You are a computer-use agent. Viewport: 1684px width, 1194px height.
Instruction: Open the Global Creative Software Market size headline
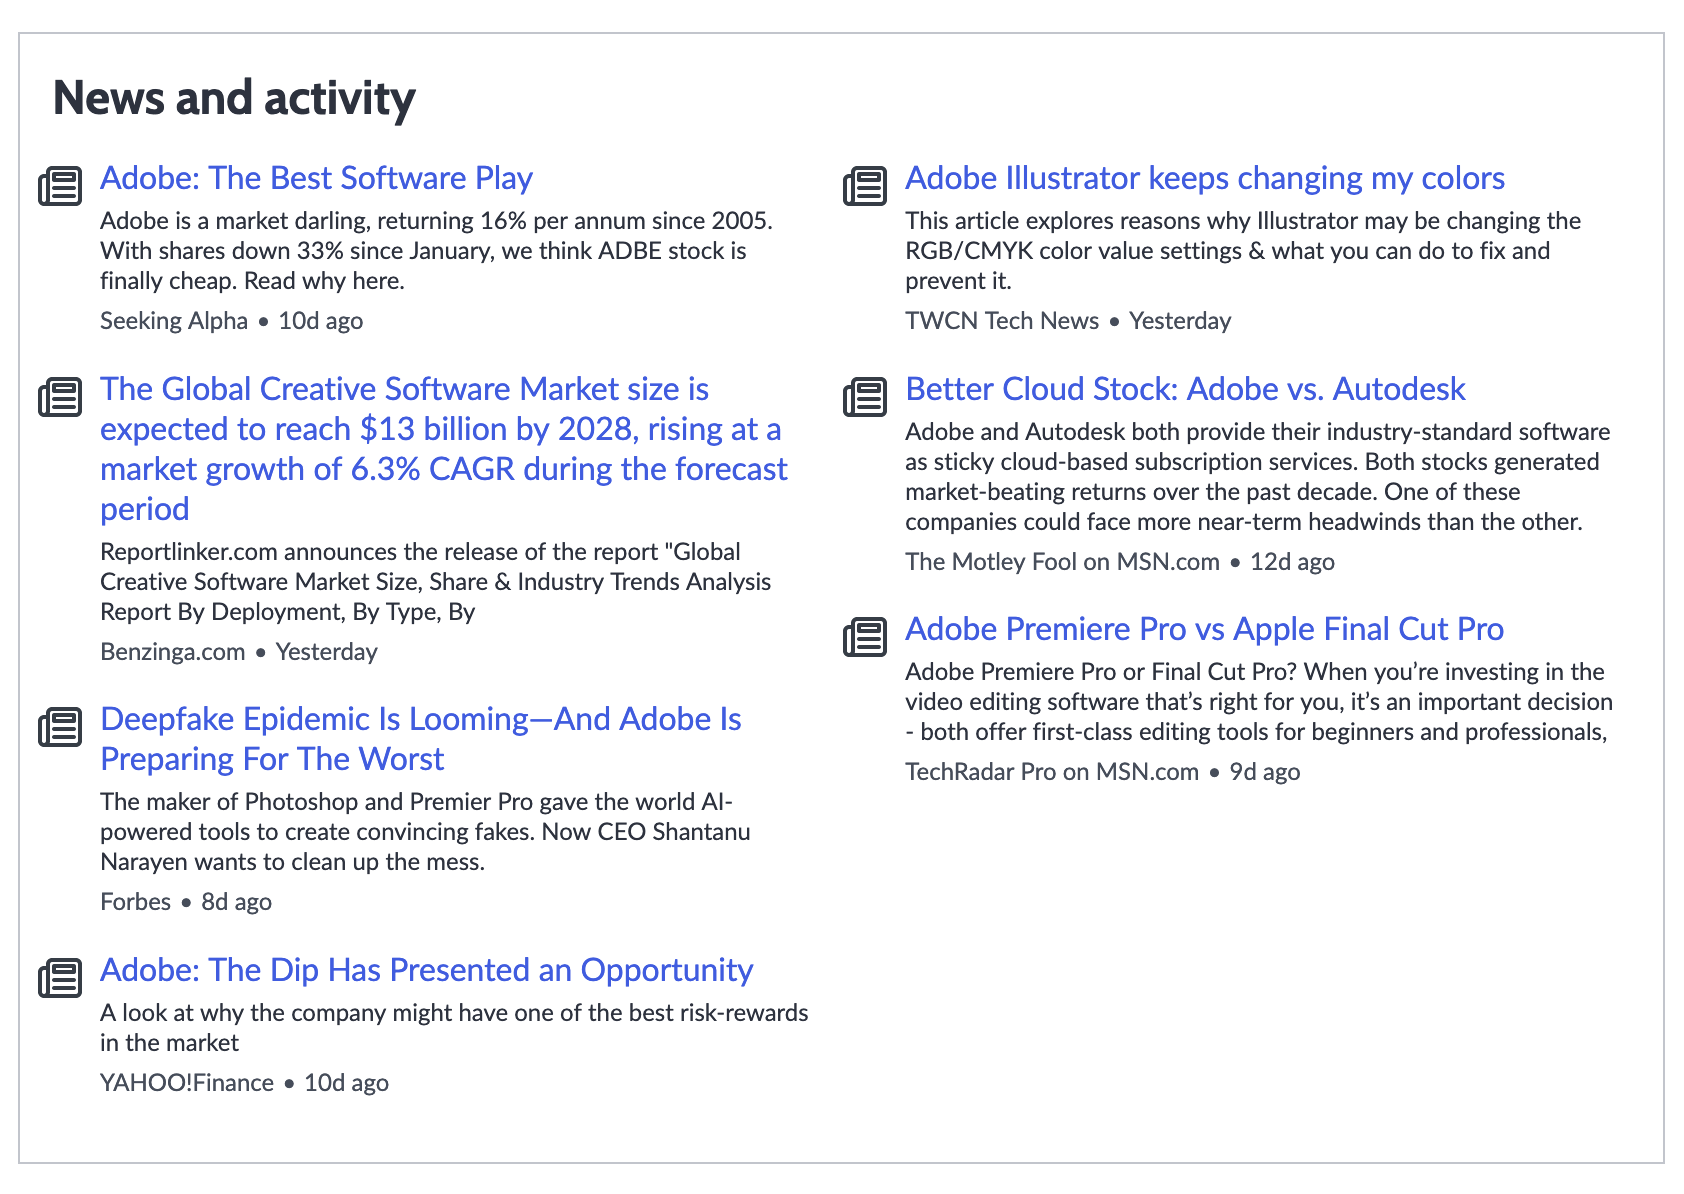(x=444, y=449)
